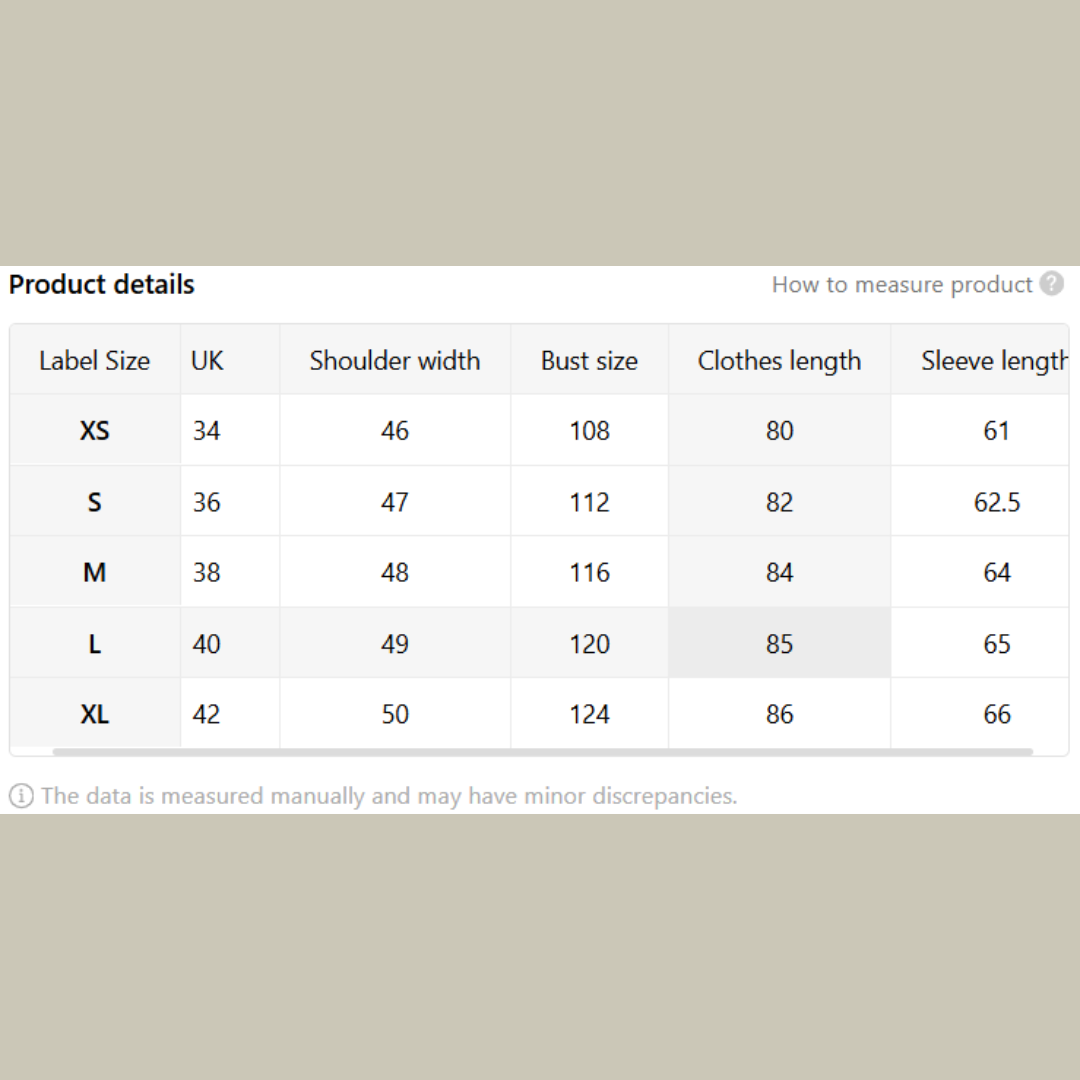The image size is (1080, 1080).
Task: Click the highlighted 85 clothes length cell
Action: pos(779,644)
